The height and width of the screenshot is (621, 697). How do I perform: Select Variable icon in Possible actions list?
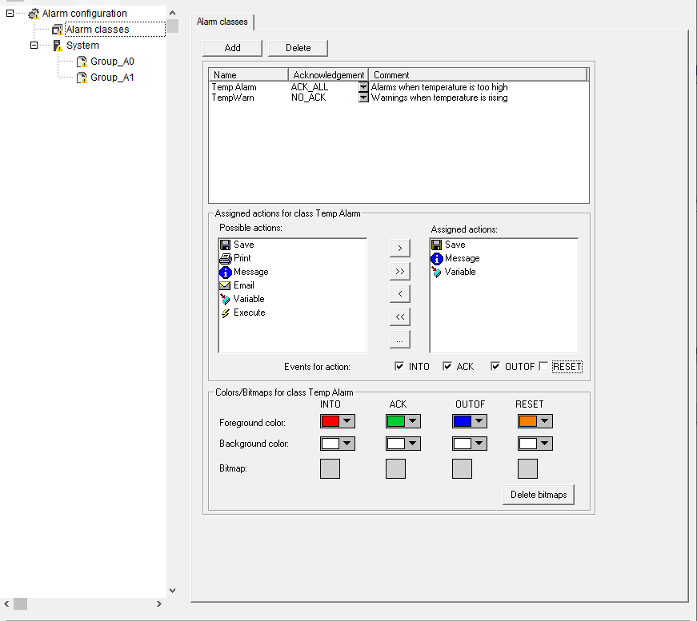click(x=225, y=299)
